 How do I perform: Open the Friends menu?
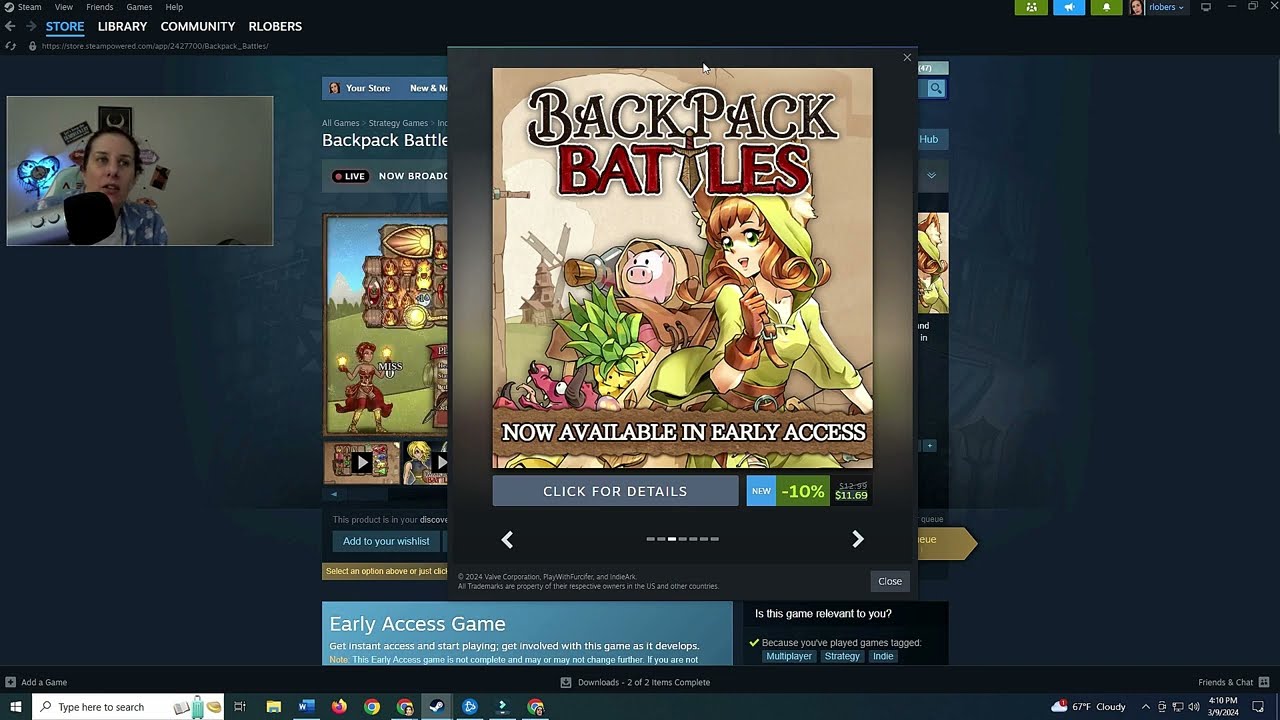[x=99, y=7]
